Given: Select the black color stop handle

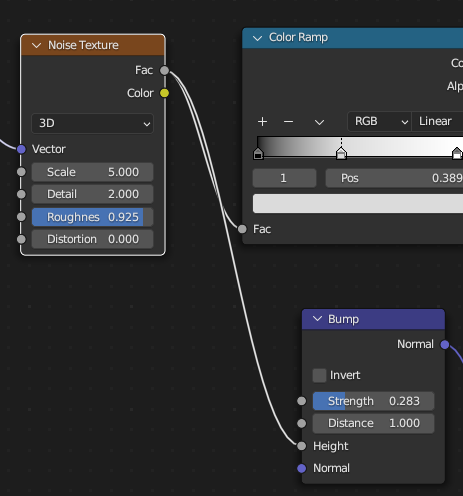Looking at the screenshot, I should [x=258, y=154].
